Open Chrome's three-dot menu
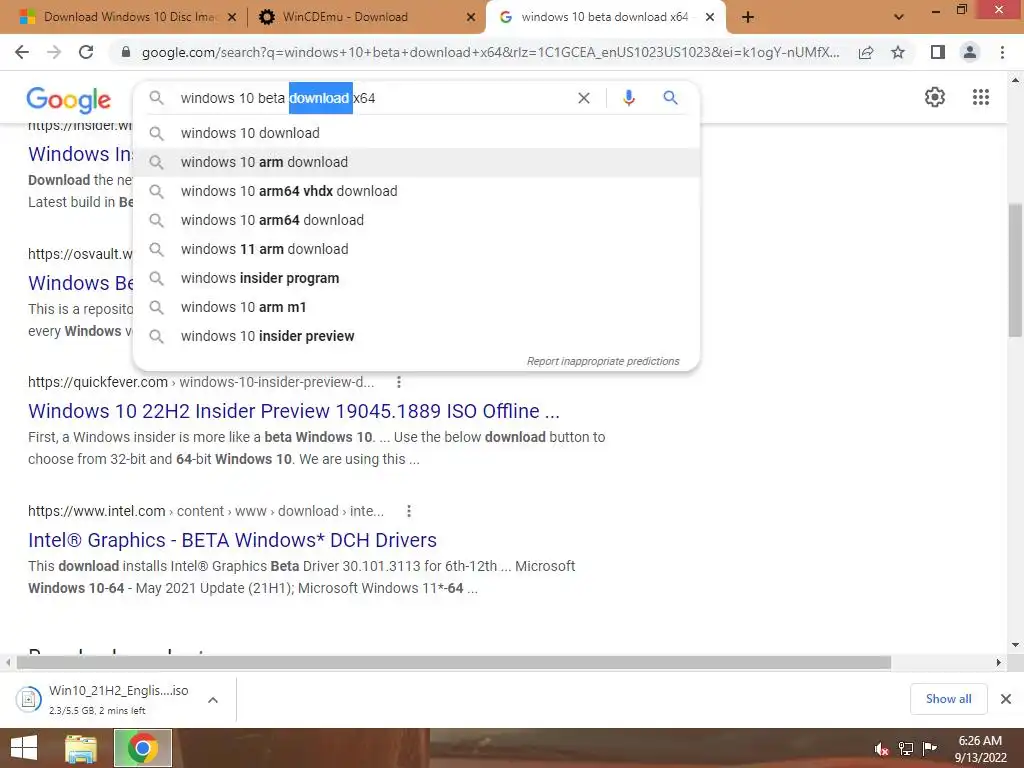This screenshot has width=1024, height=768. 1002,52
